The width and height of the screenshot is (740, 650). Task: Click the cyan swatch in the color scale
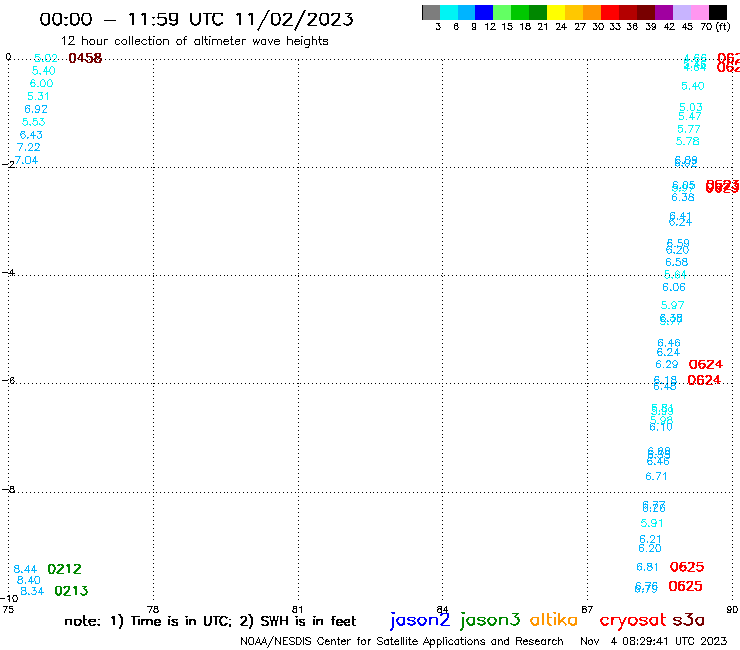pos(449,13)
